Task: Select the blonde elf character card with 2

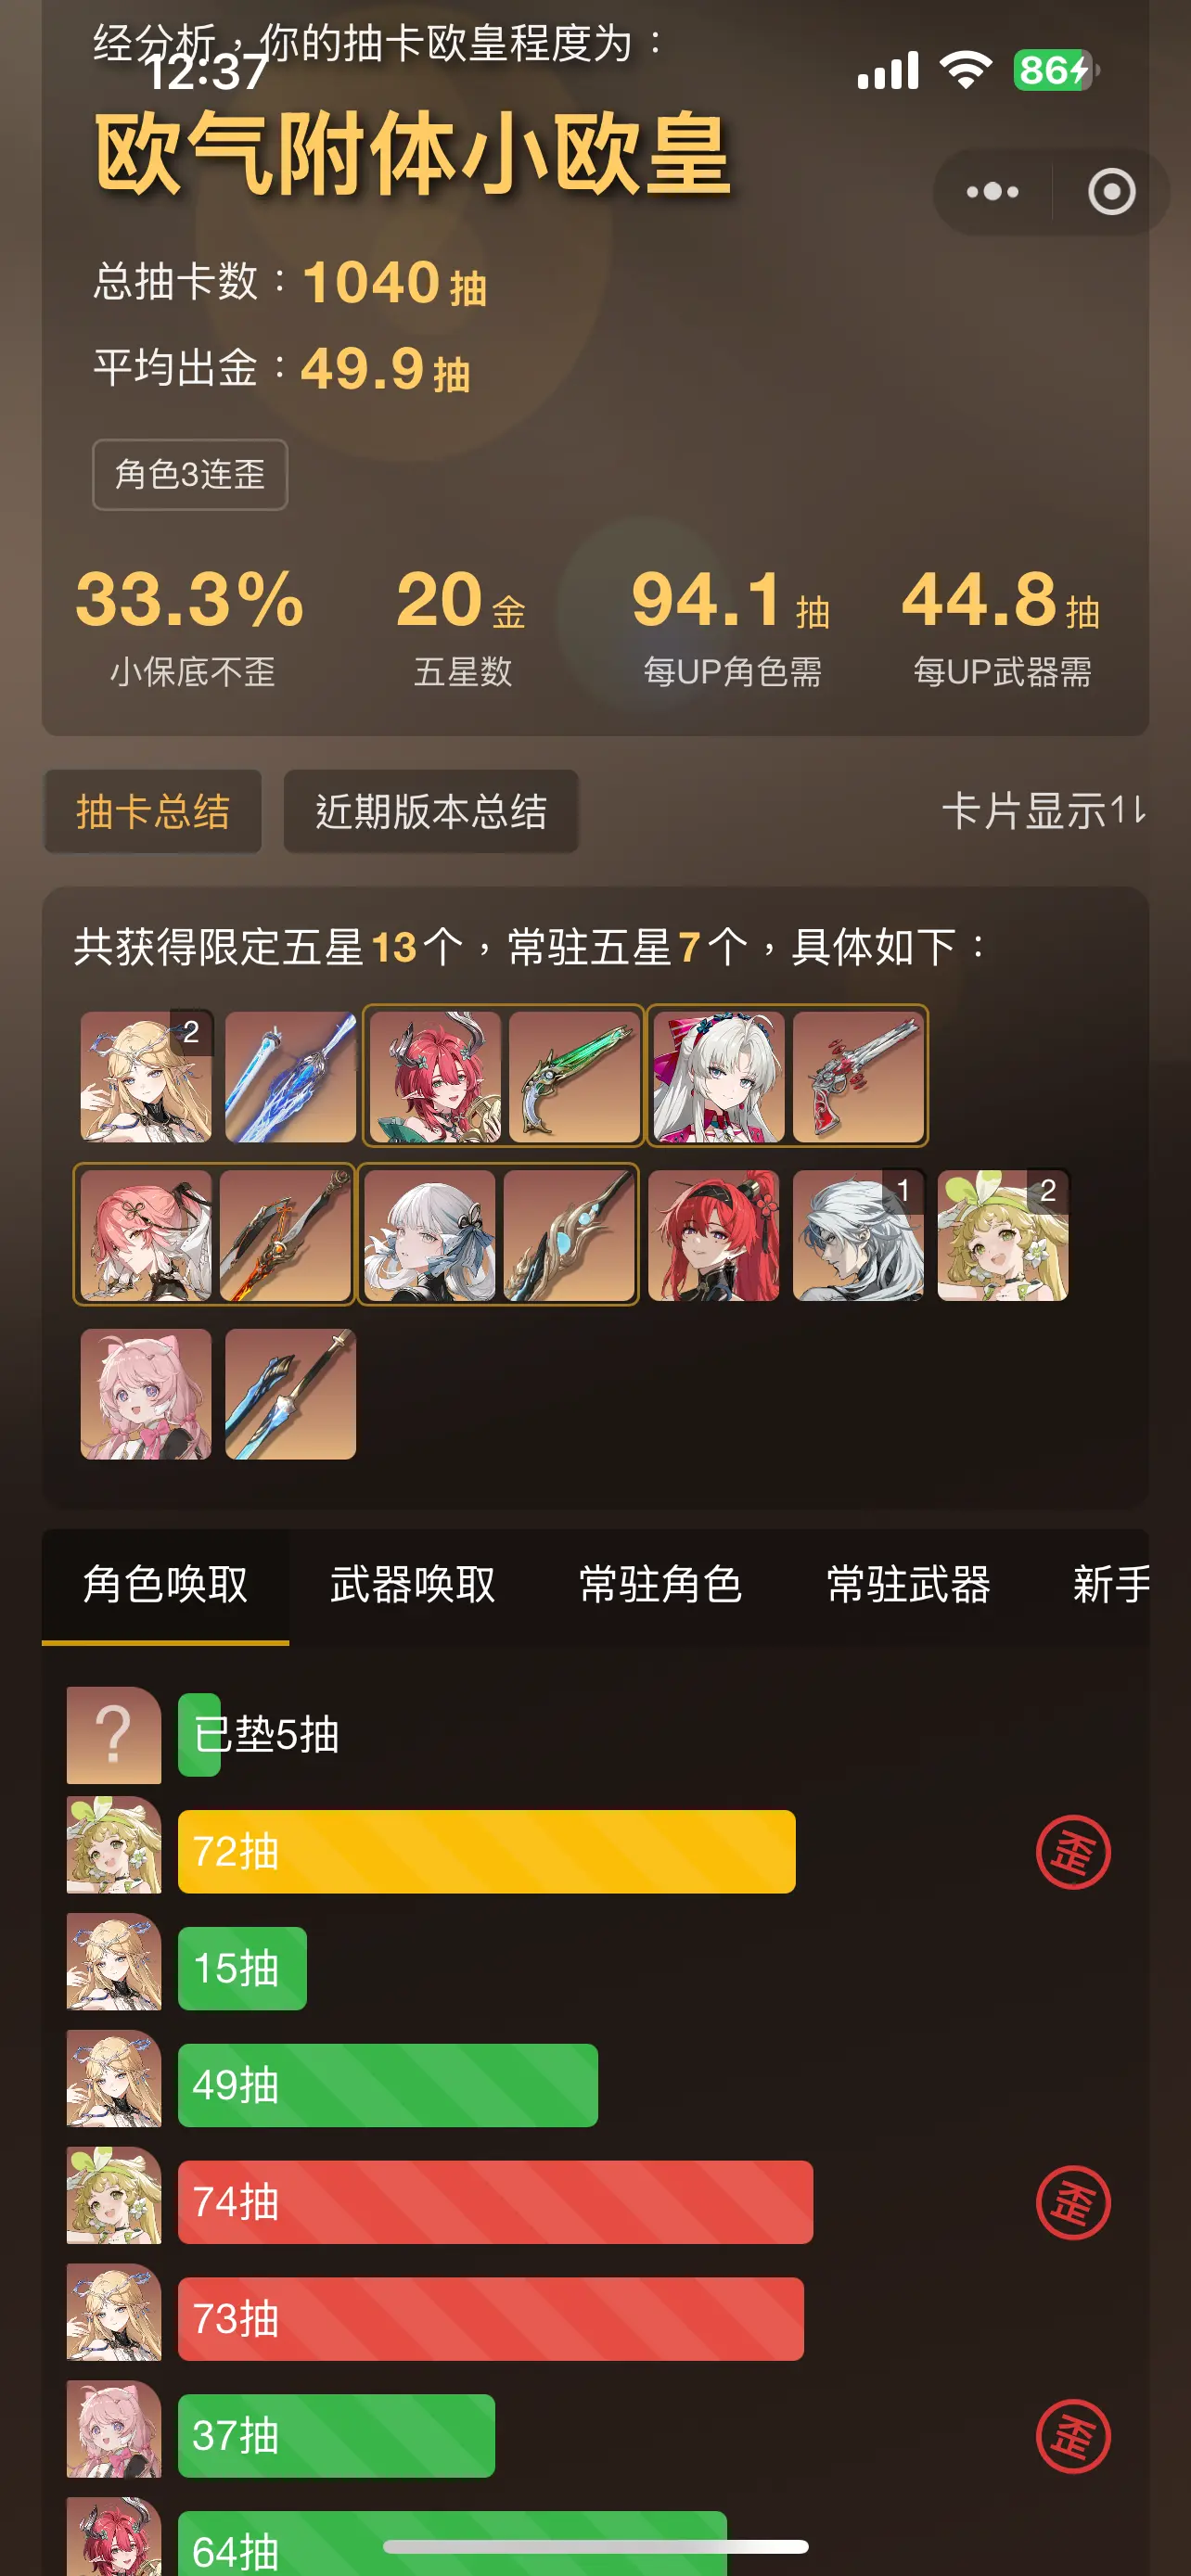Action: tap(146, 1076)
